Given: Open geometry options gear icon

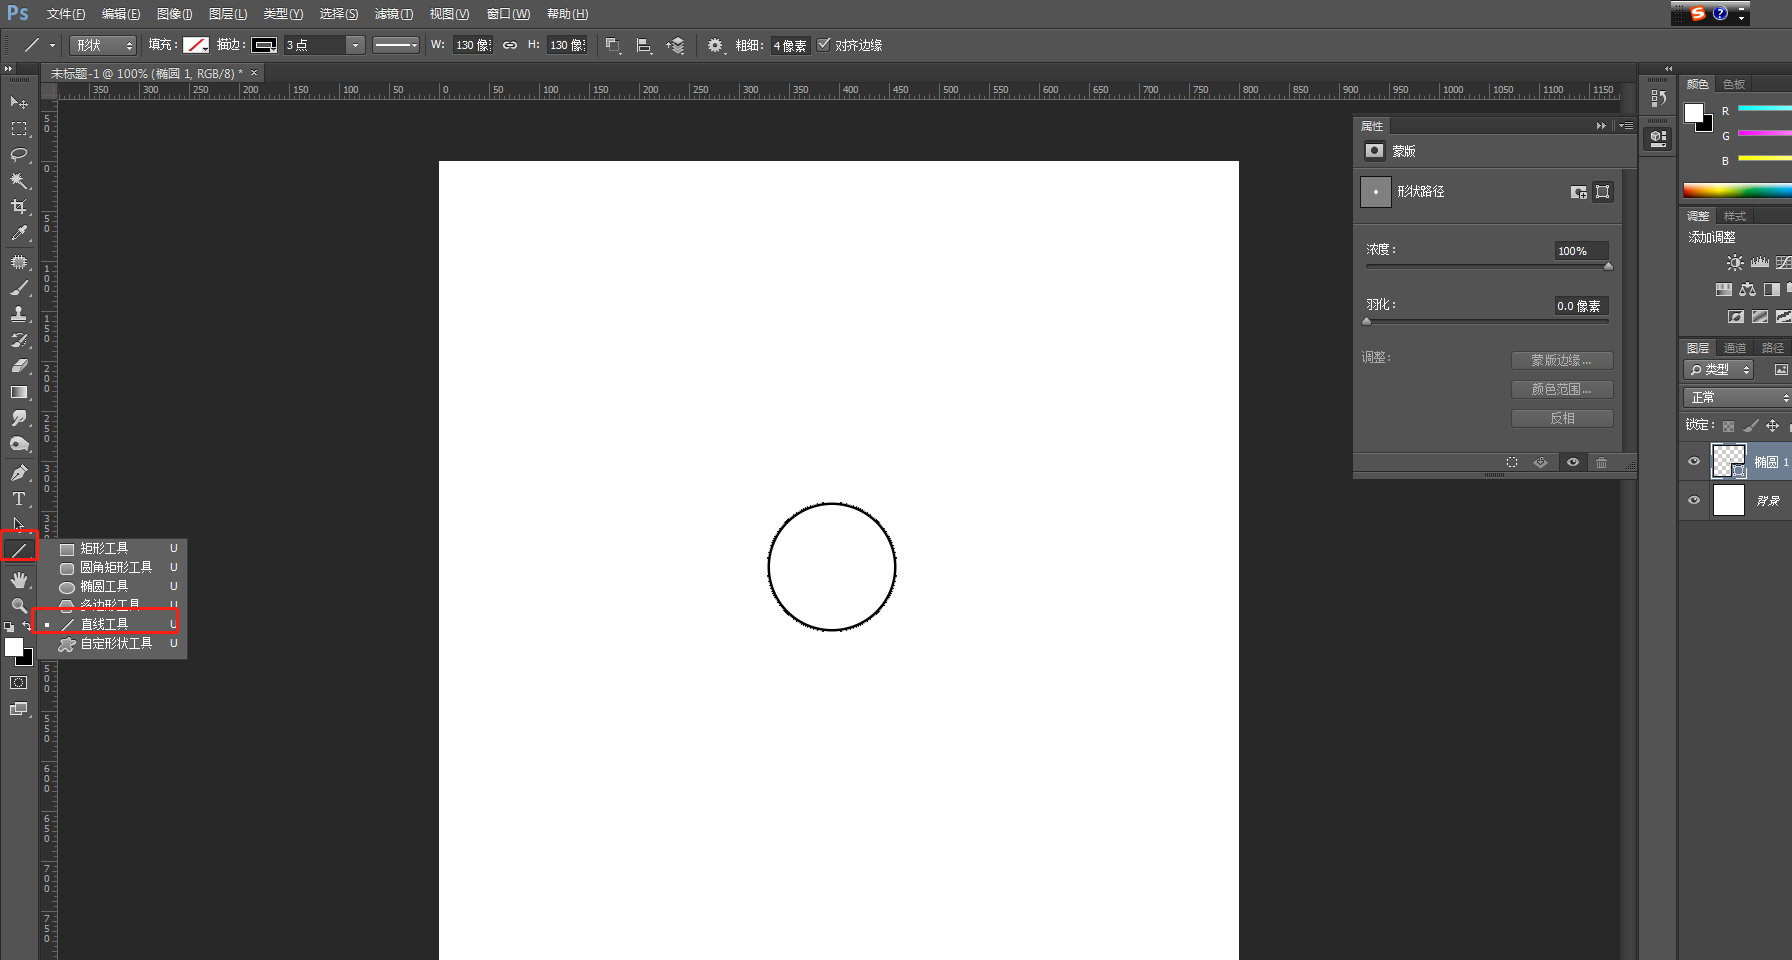Looking at the screenshot, I should pyautogui.click(x=715, y=45).
